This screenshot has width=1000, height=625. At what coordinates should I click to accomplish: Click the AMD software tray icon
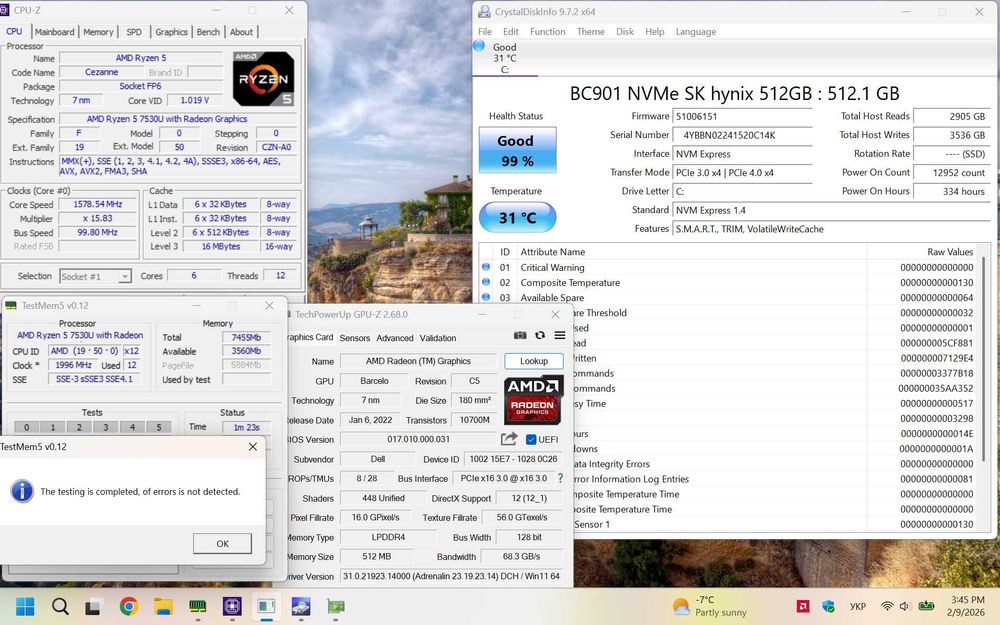coord(803,606)
